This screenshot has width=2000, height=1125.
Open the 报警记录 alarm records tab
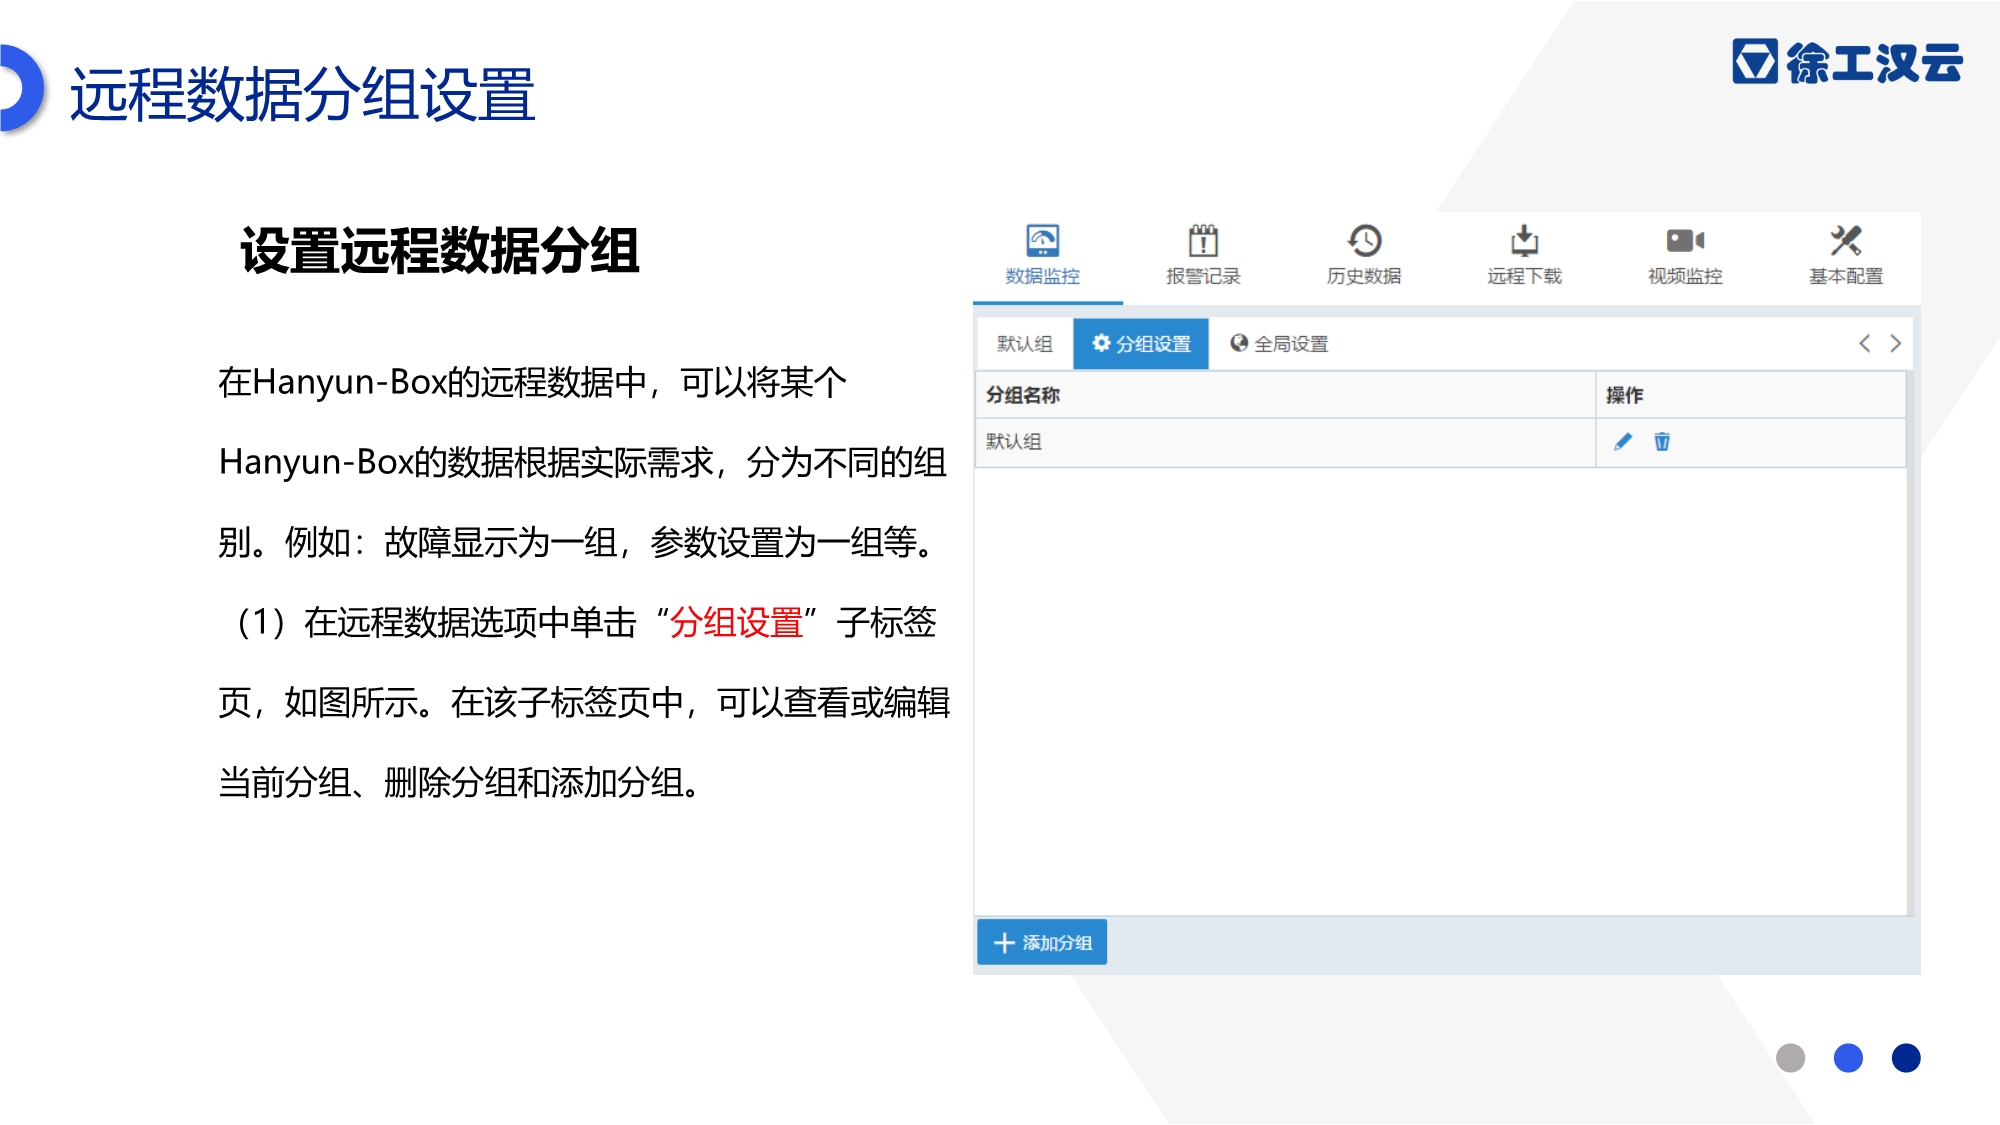pos(1203,256)
